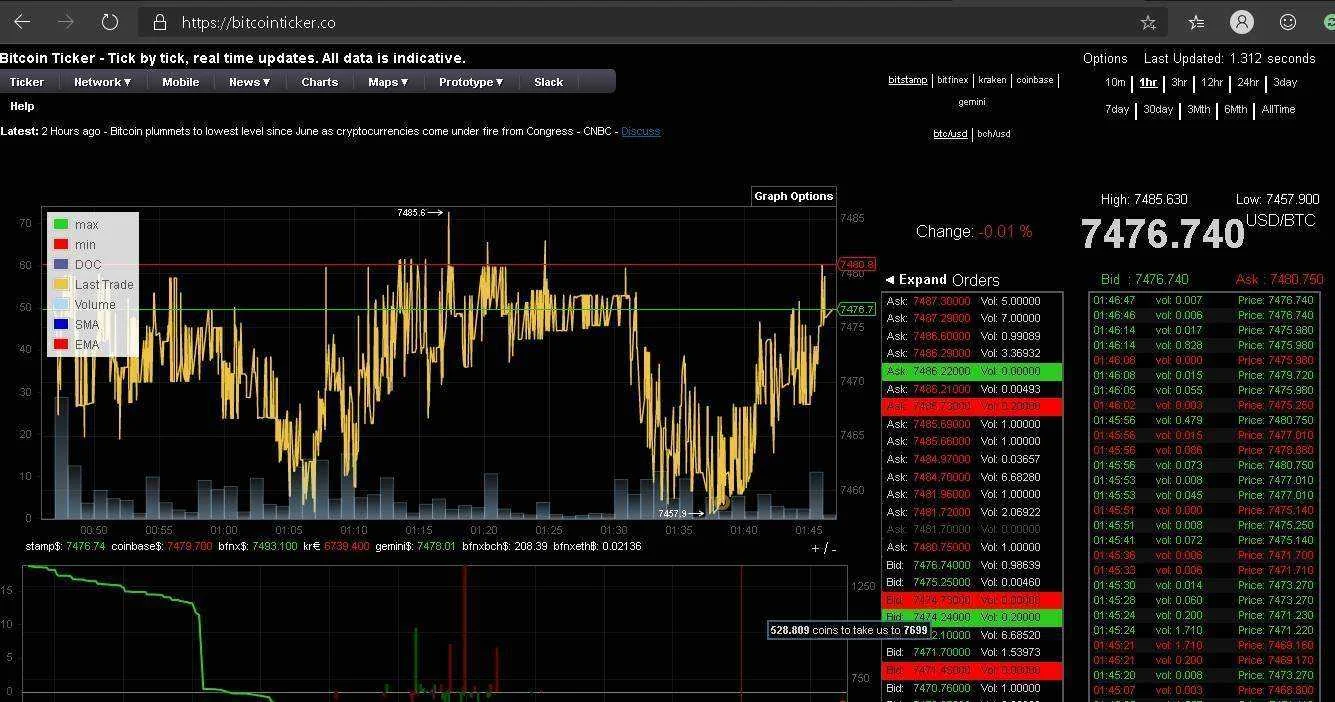Viewport: 1335px width, 702px height.
Task: Select the bitstamp exchange
Action: pyautogui.click(x=907, y=80)
